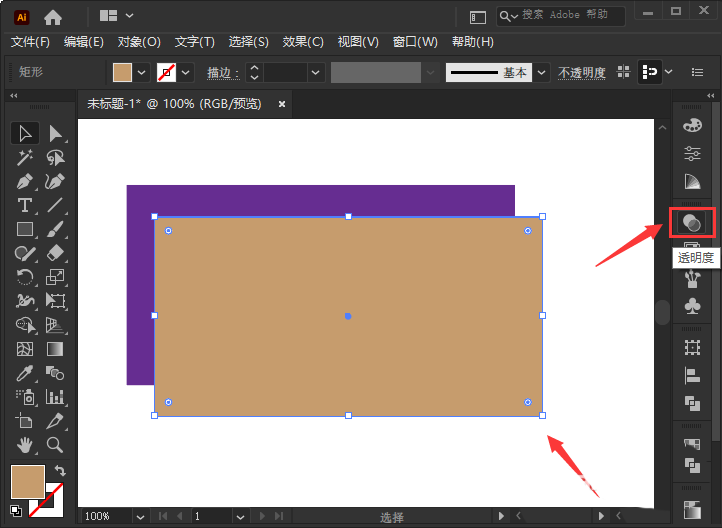This screenshot has height=528, width=722.
Task: Open the brush definition 基本 dropdown
Action: 542,72
